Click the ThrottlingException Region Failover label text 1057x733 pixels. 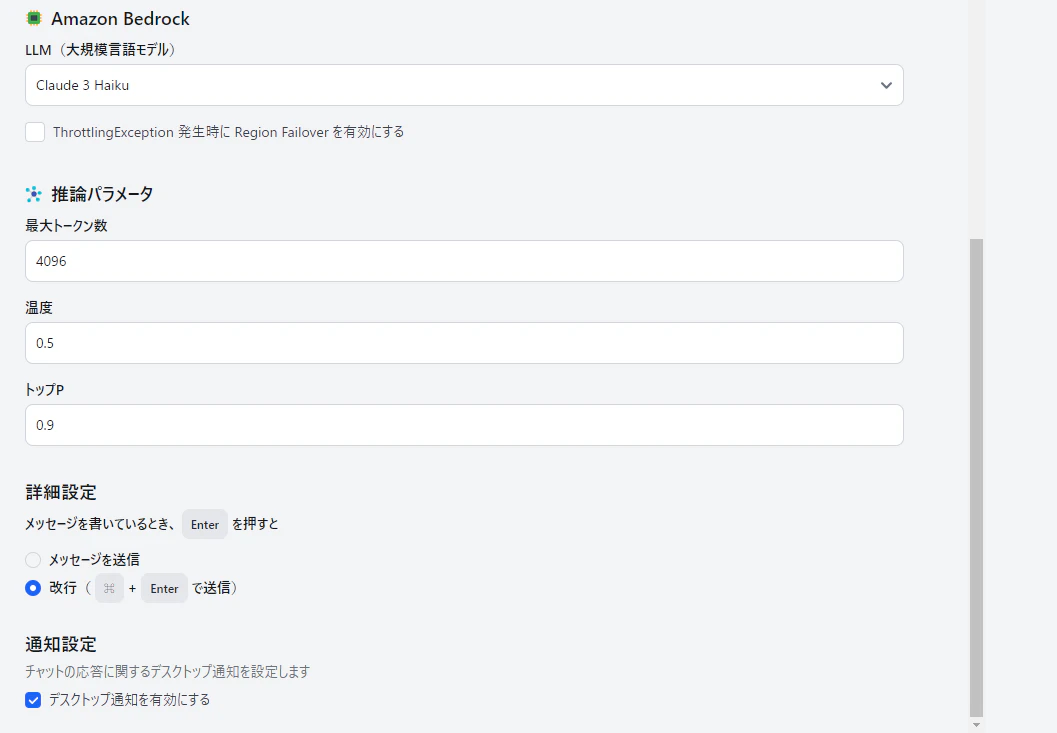229,132
